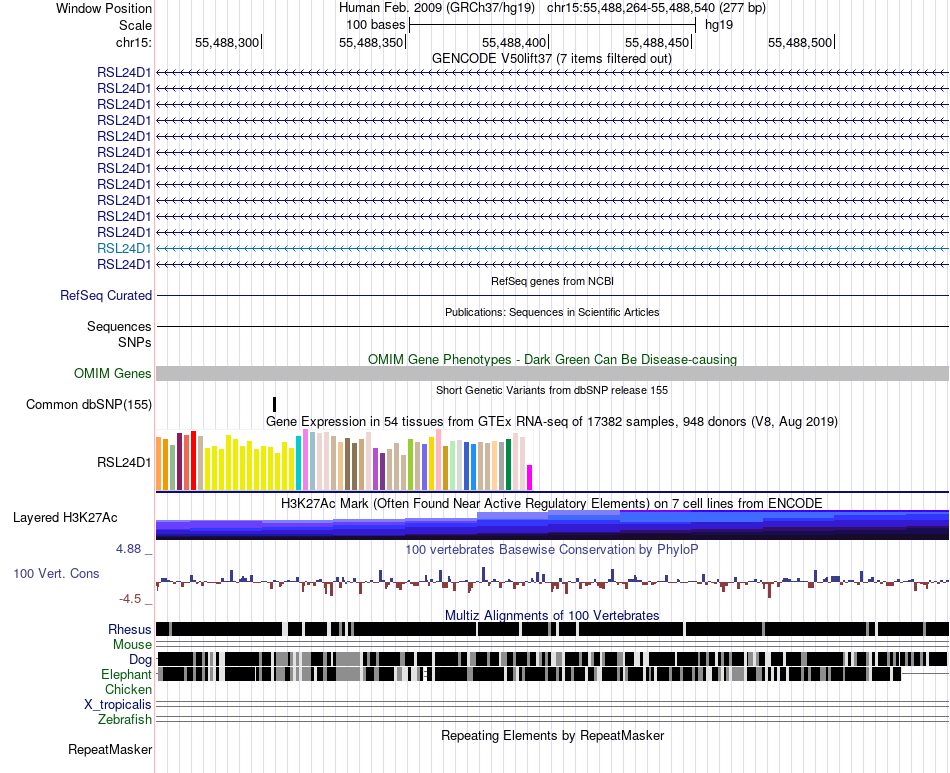Viewport: 950px width, 773px height.
Task: Open the GENCODE V50lift37 track title
Action: coord(551,59)
